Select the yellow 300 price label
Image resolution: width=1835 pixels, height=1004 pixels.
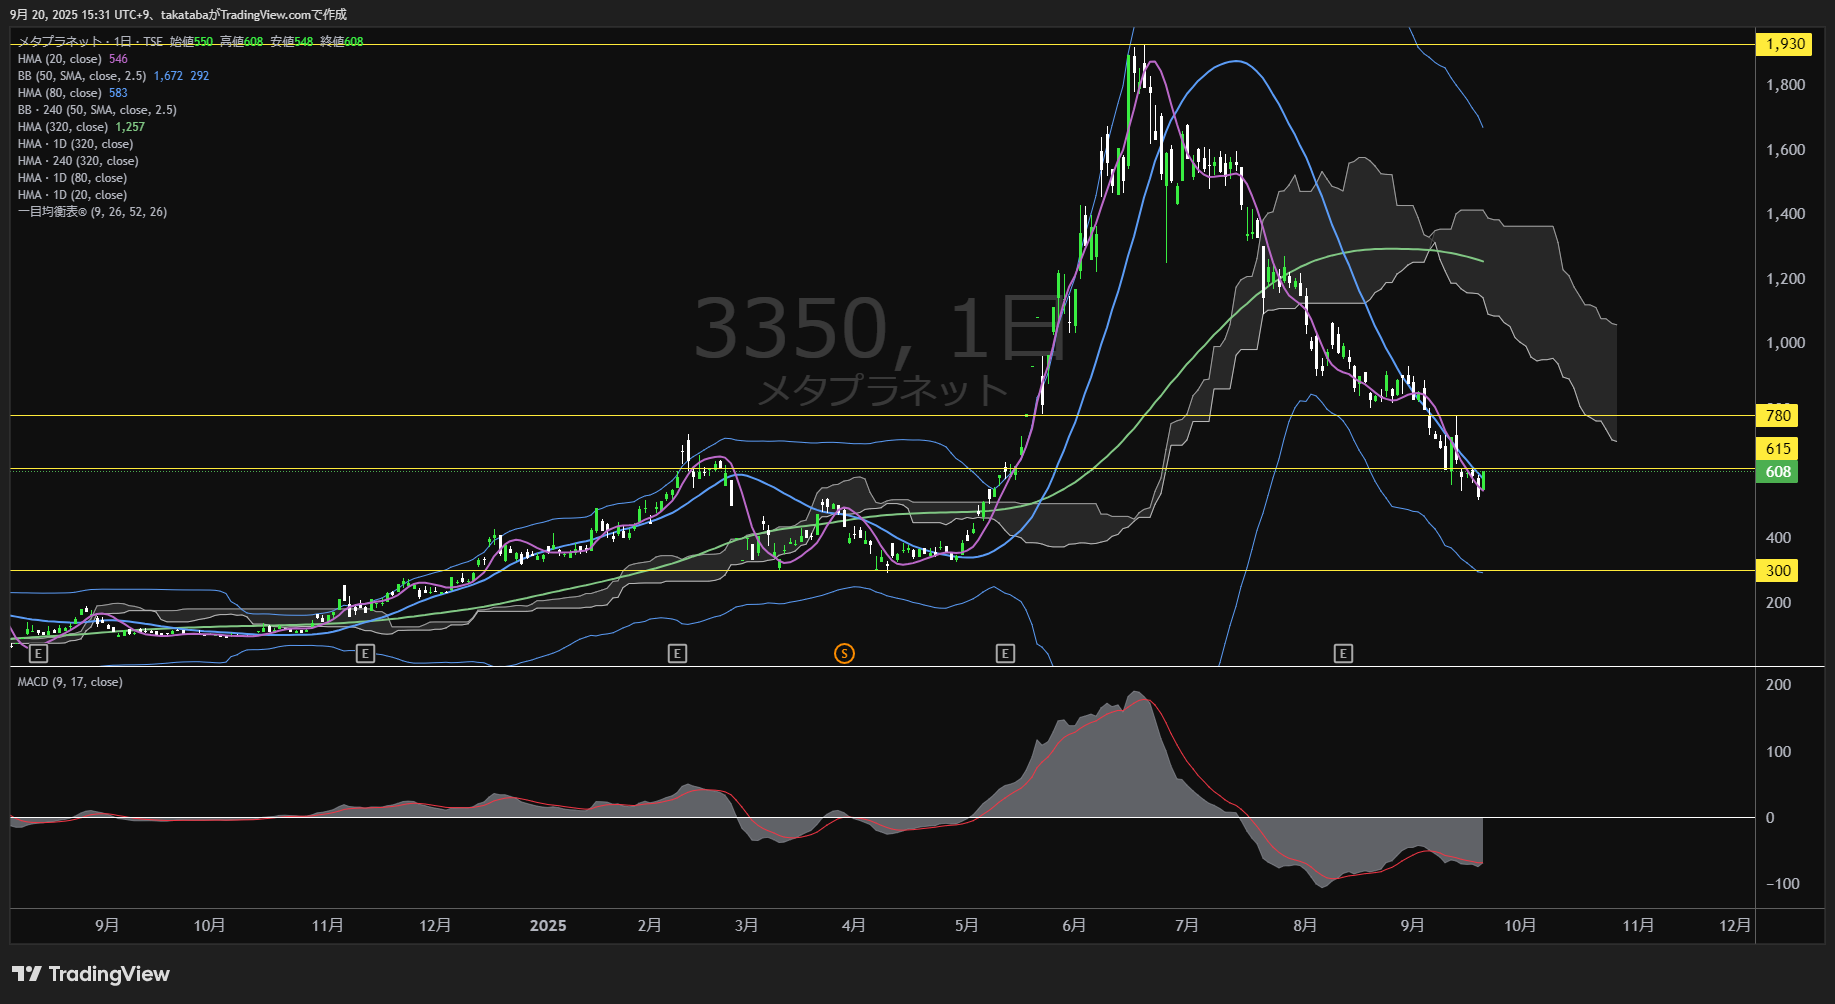(x=1777, y=571)
